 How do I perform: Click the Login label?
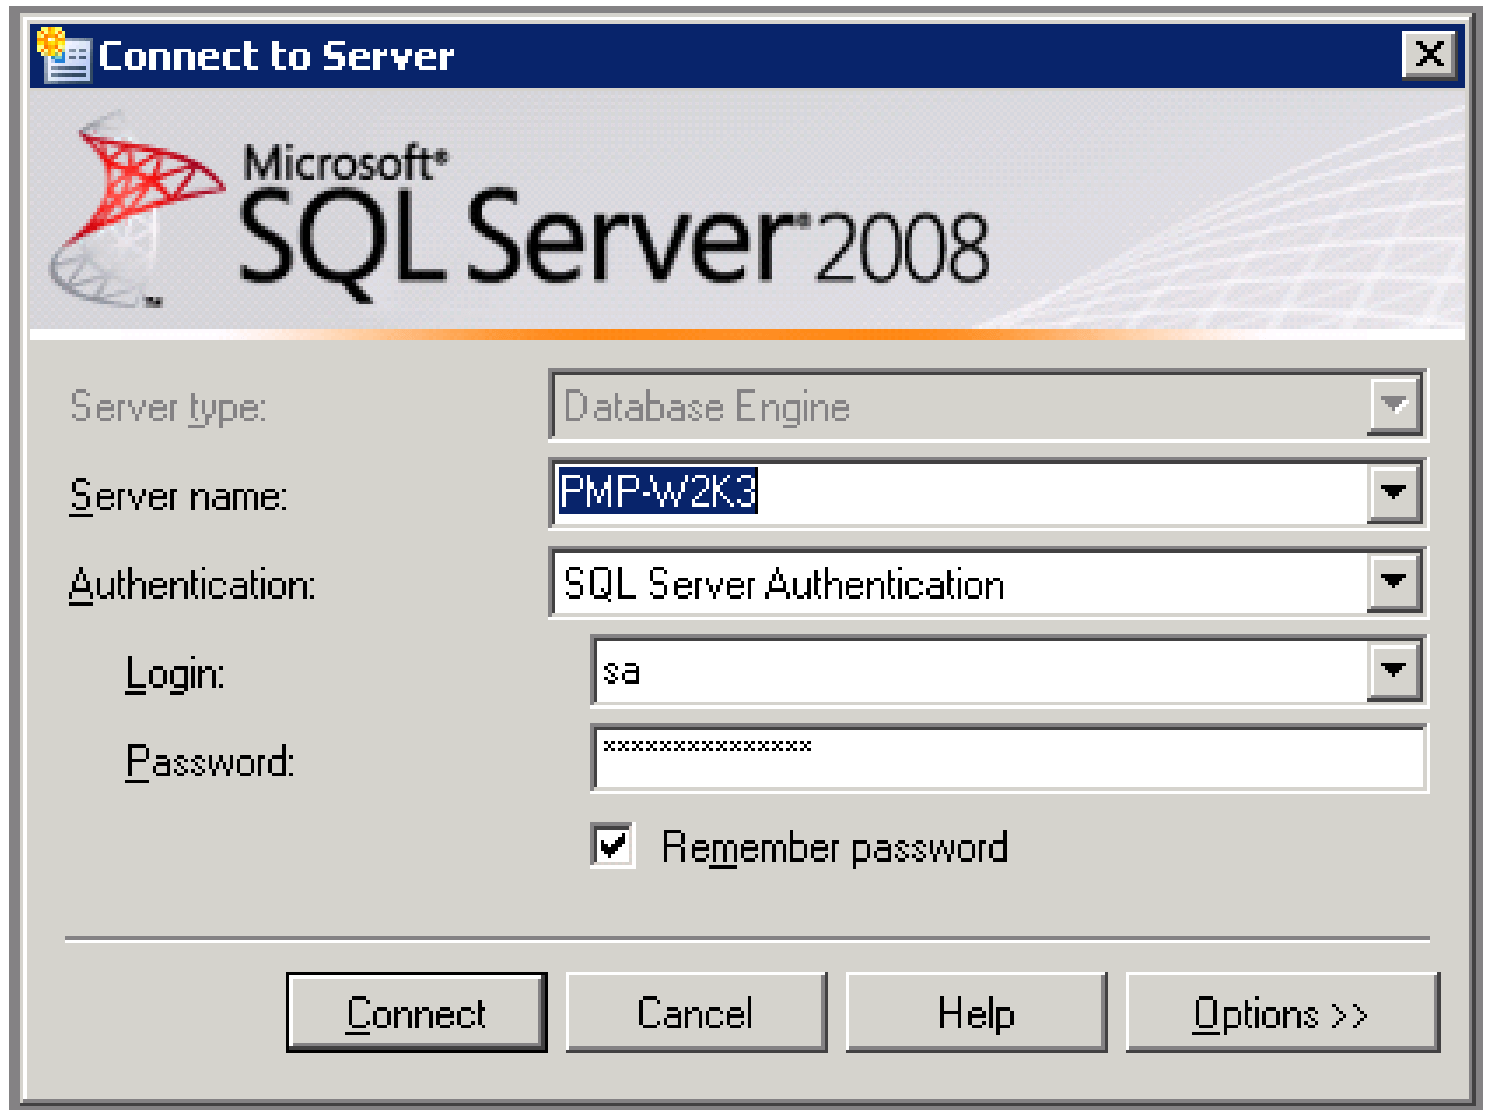(175, 674)
